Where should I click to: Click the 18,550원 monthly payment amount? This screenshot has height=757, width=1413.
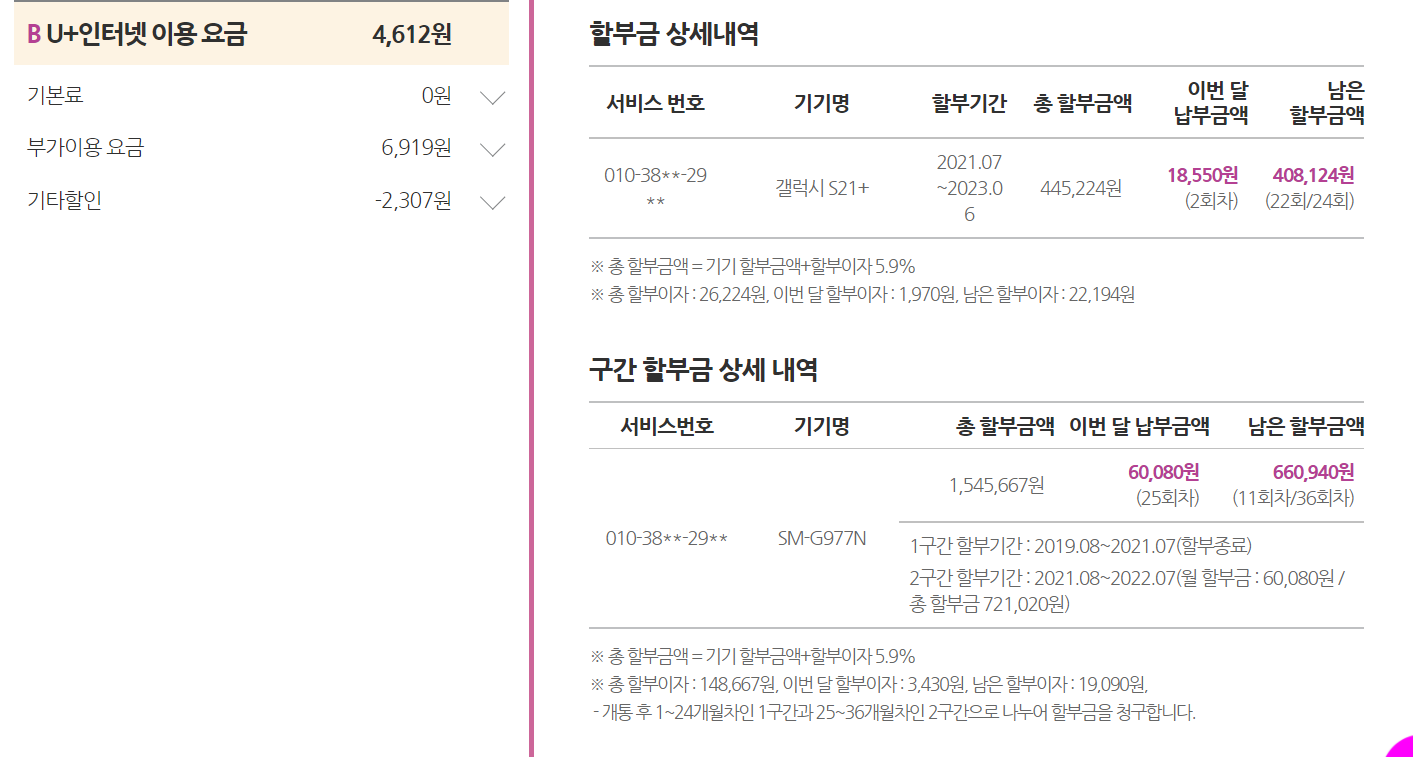(1202, 175)
